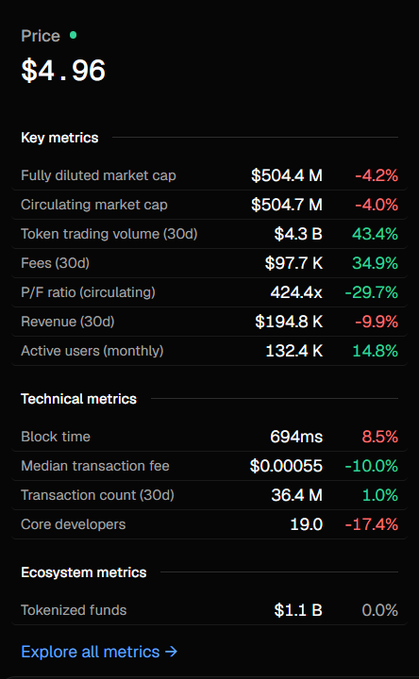This screenshot has width=419, height=679.
Task: Open Token trading volume (30d) row label
Action: (x=109, y=234)
